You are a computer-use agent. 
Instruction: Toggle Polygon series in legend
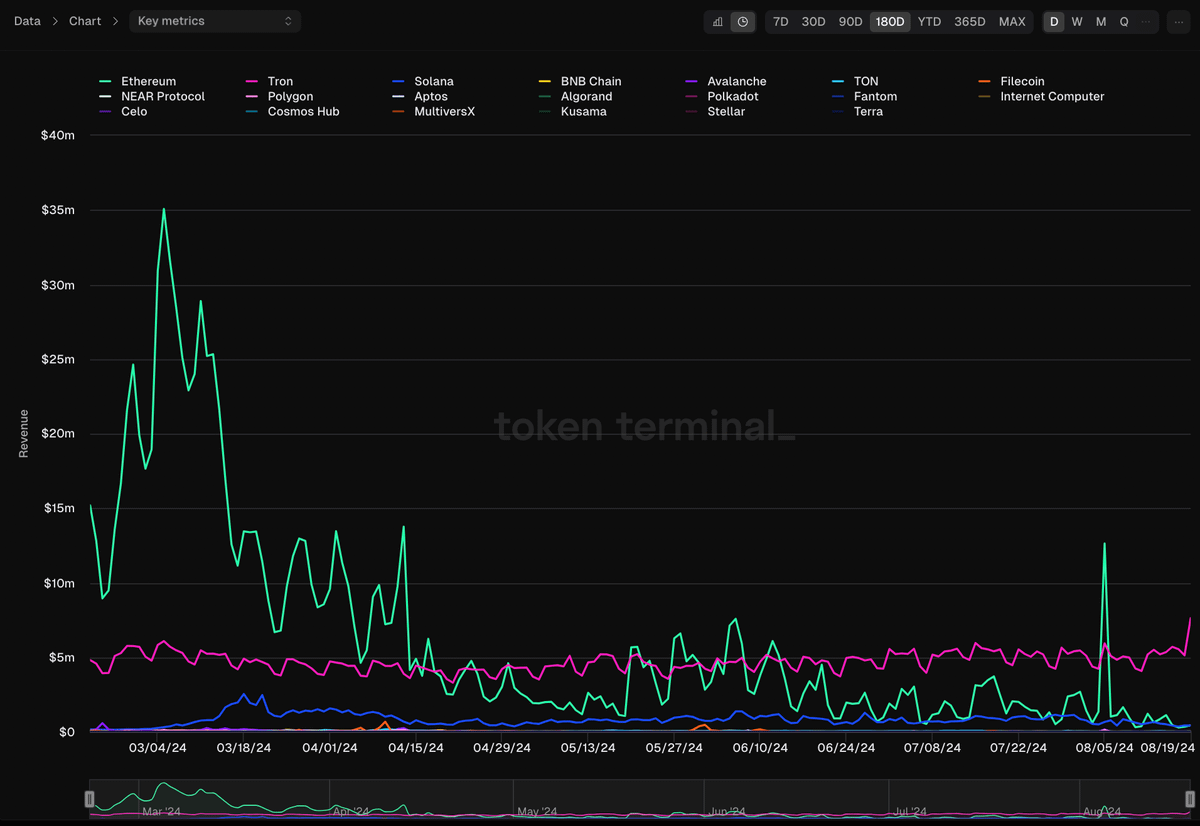point(279,96)
